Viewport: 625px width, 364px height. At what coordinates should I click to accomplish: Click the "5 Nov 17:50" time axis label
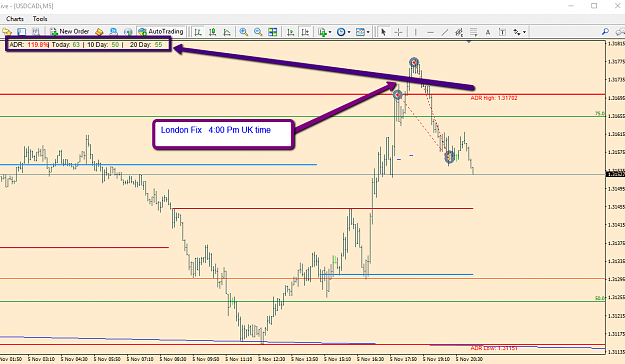tap(403, 359)
